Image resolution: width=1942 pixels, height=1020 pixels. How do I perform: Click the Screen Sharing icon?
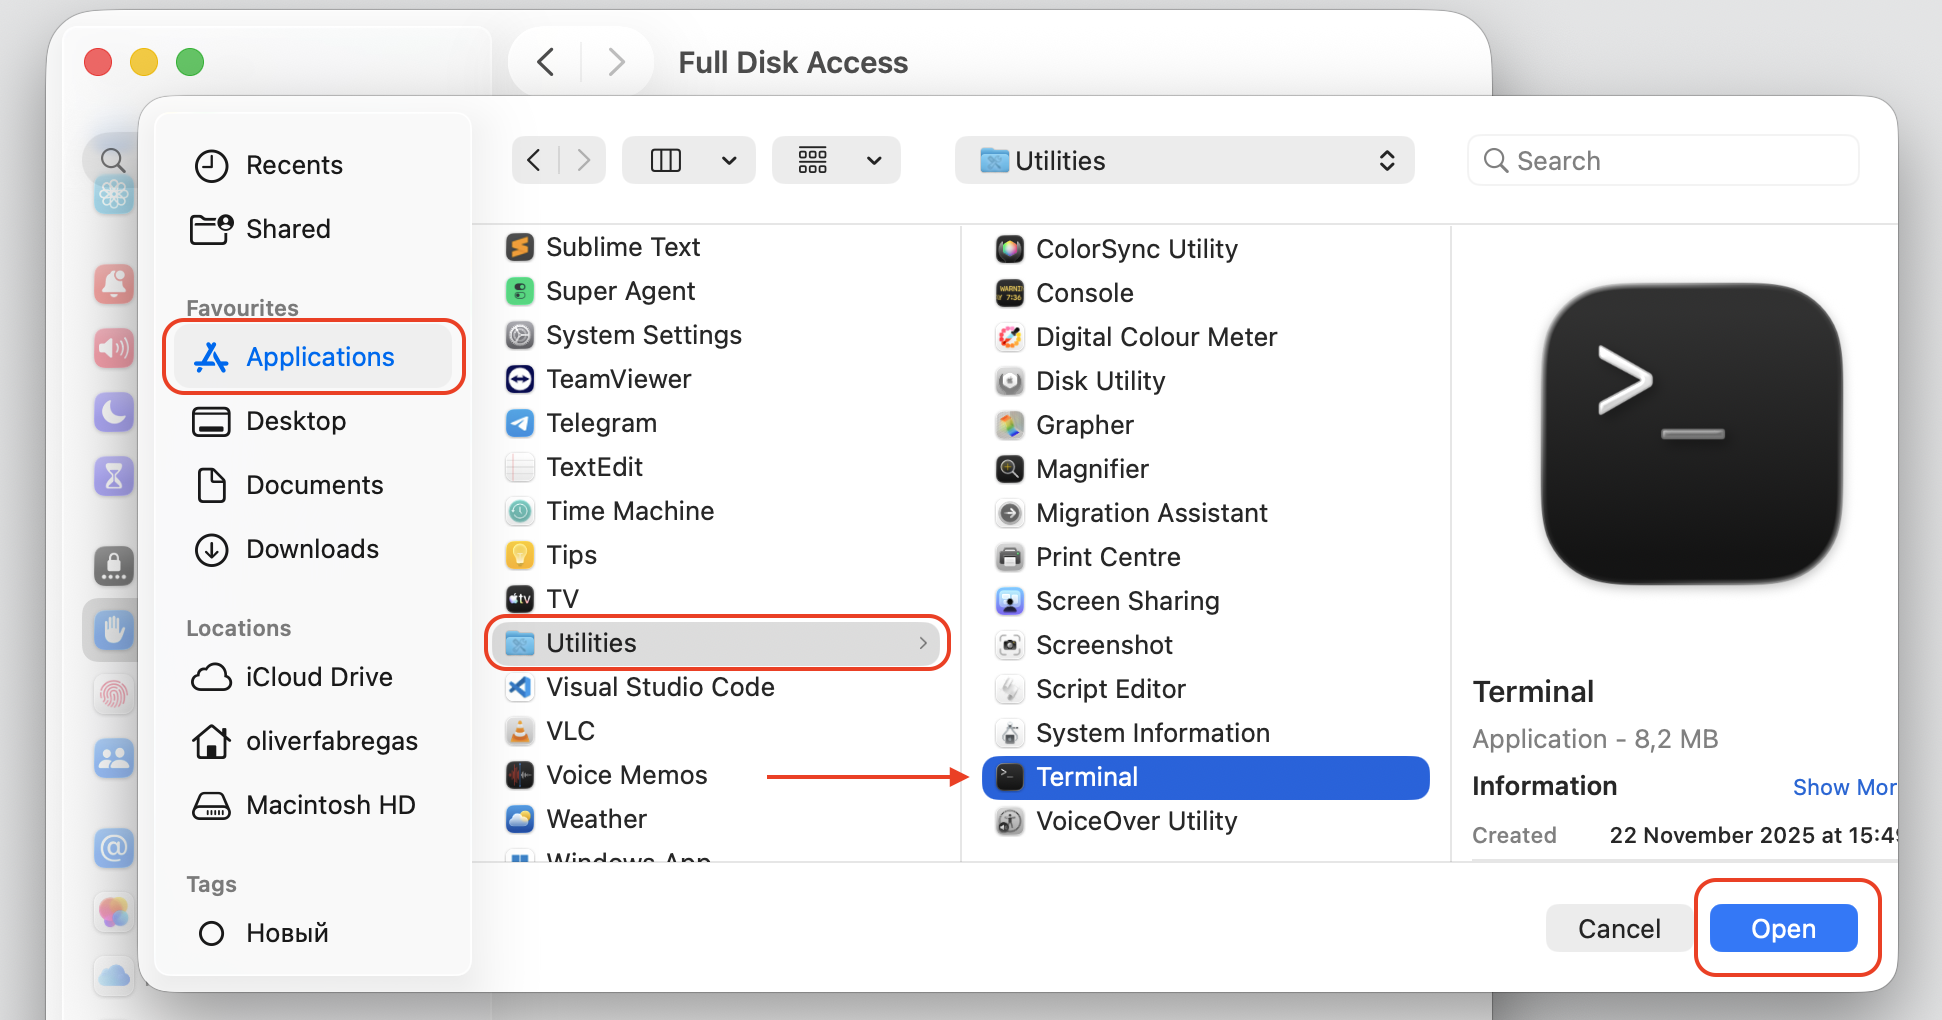[x=1010, y=601]
